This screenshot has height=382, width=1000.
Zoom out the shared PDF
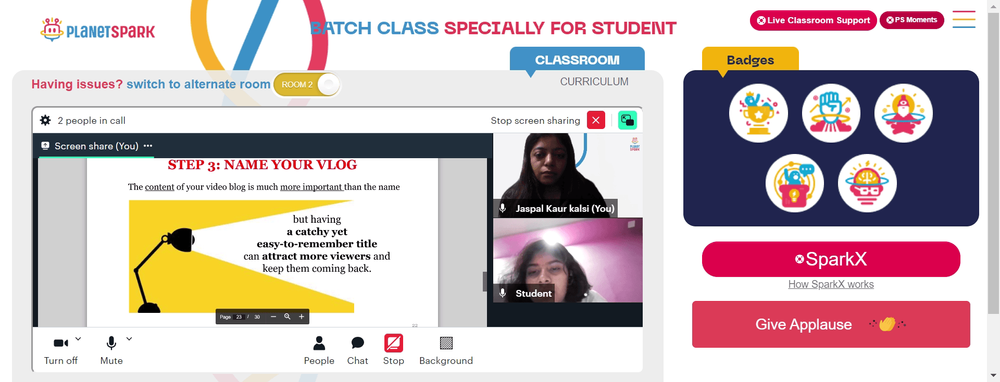[274, 316]
